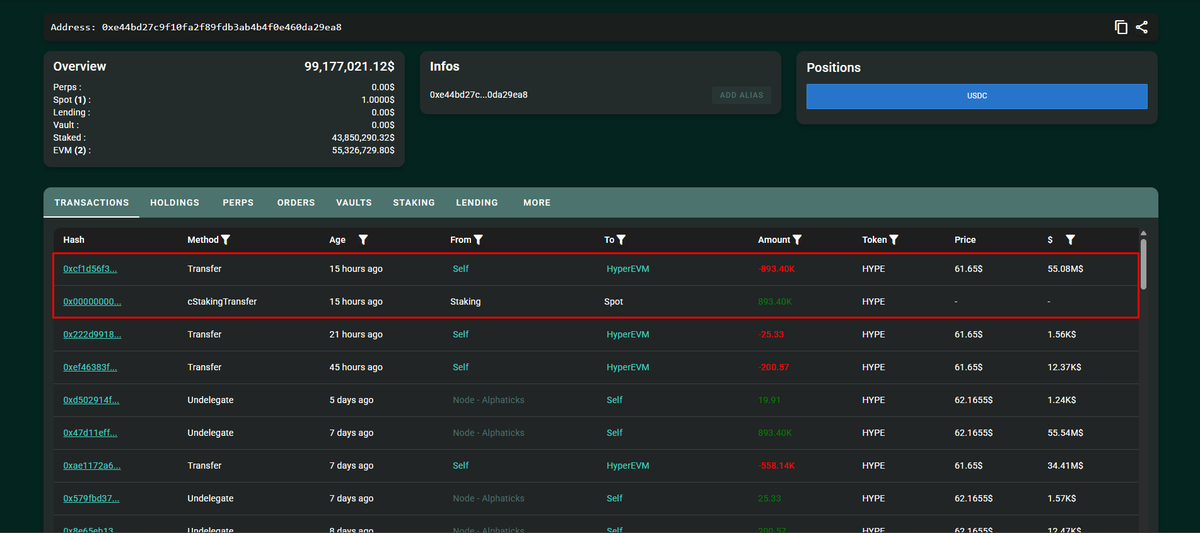The image size is (1200, 533).
Task: Click the Hash column header
Action: [73, 240]
